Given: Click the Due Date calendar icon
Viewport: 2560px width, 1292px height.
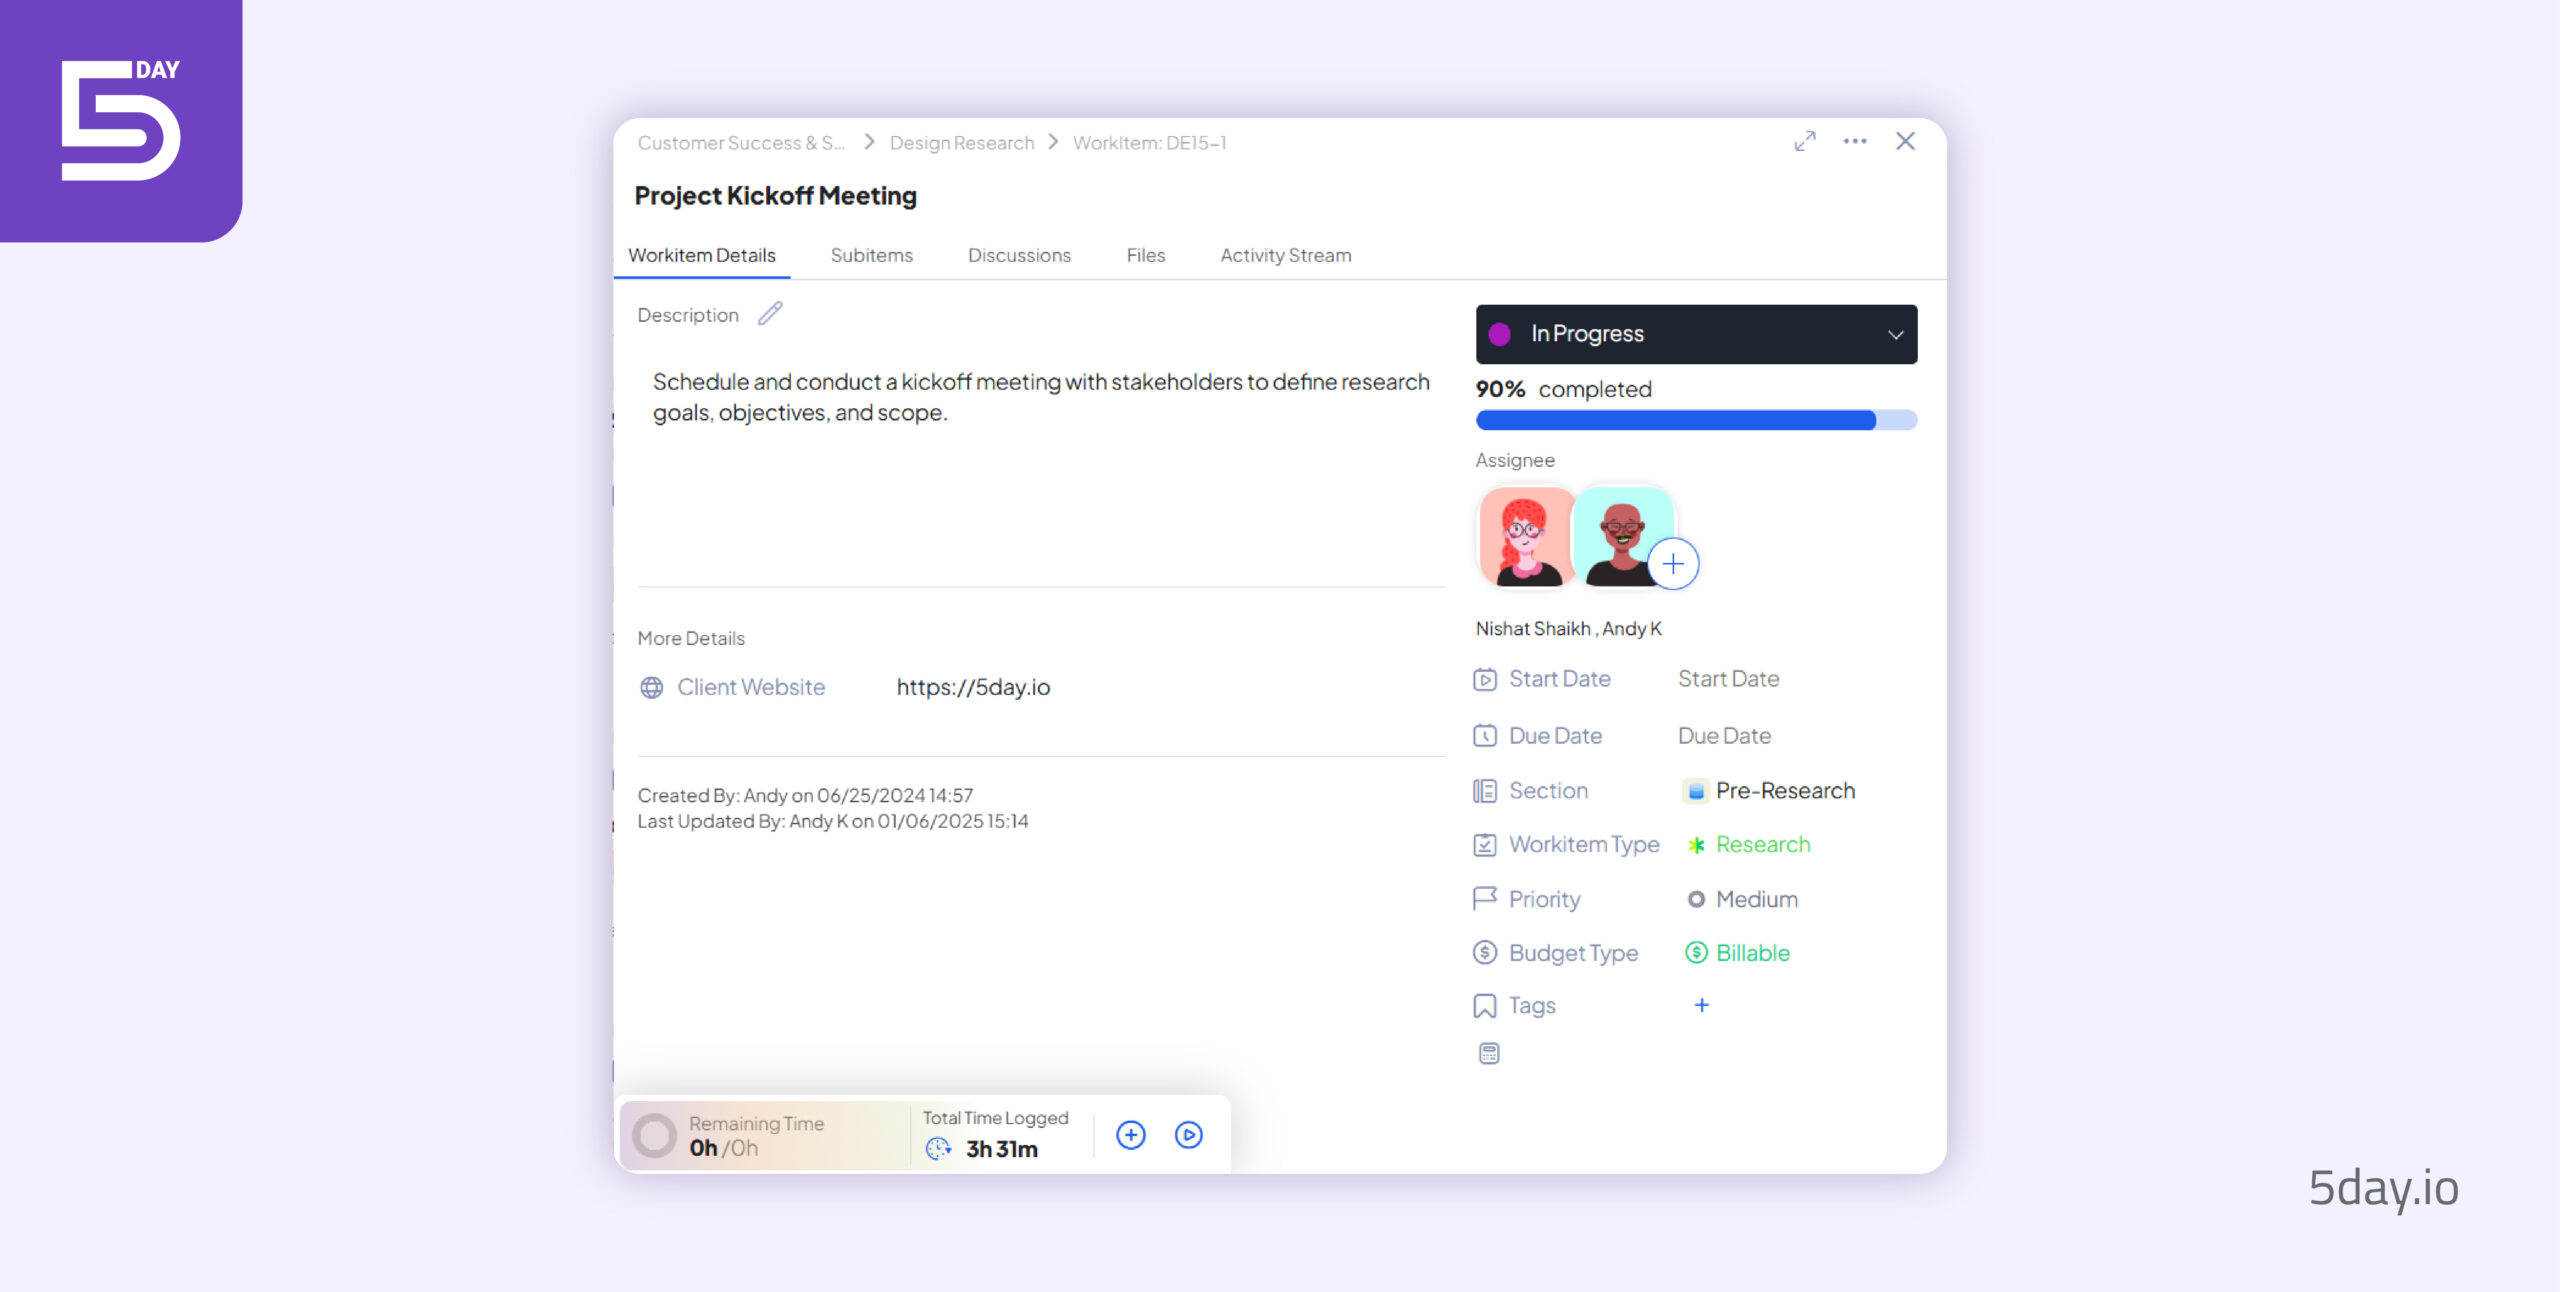Looking at the screenshot, I should (1483, 733).
